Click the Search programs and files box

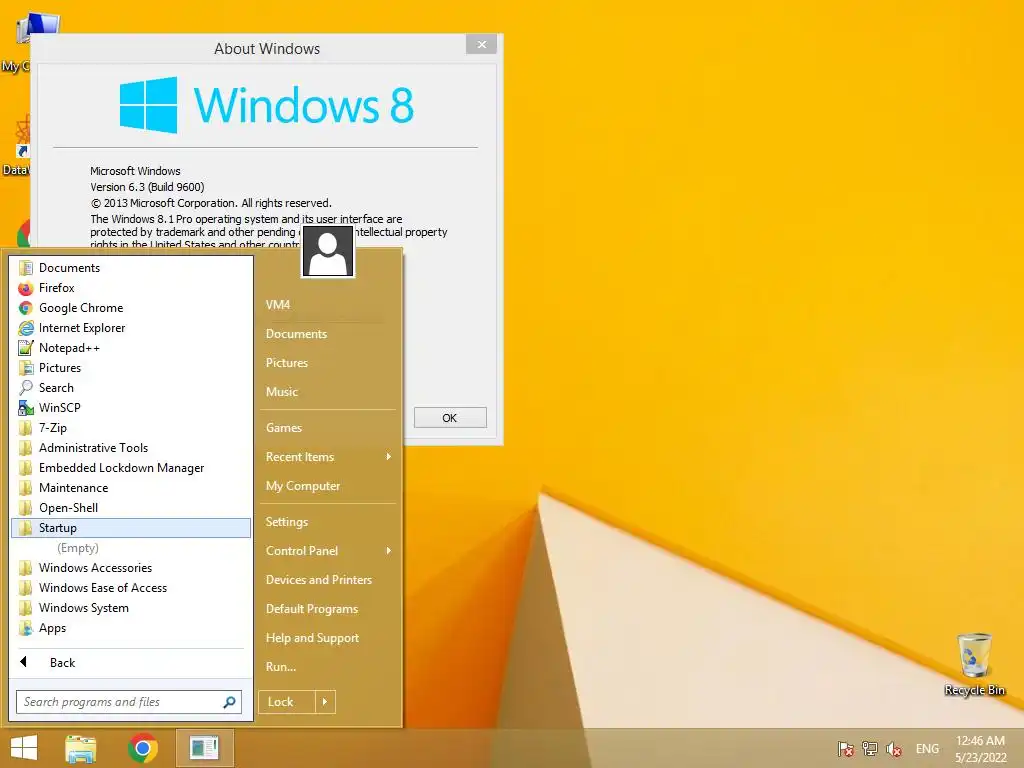[129, 702]
